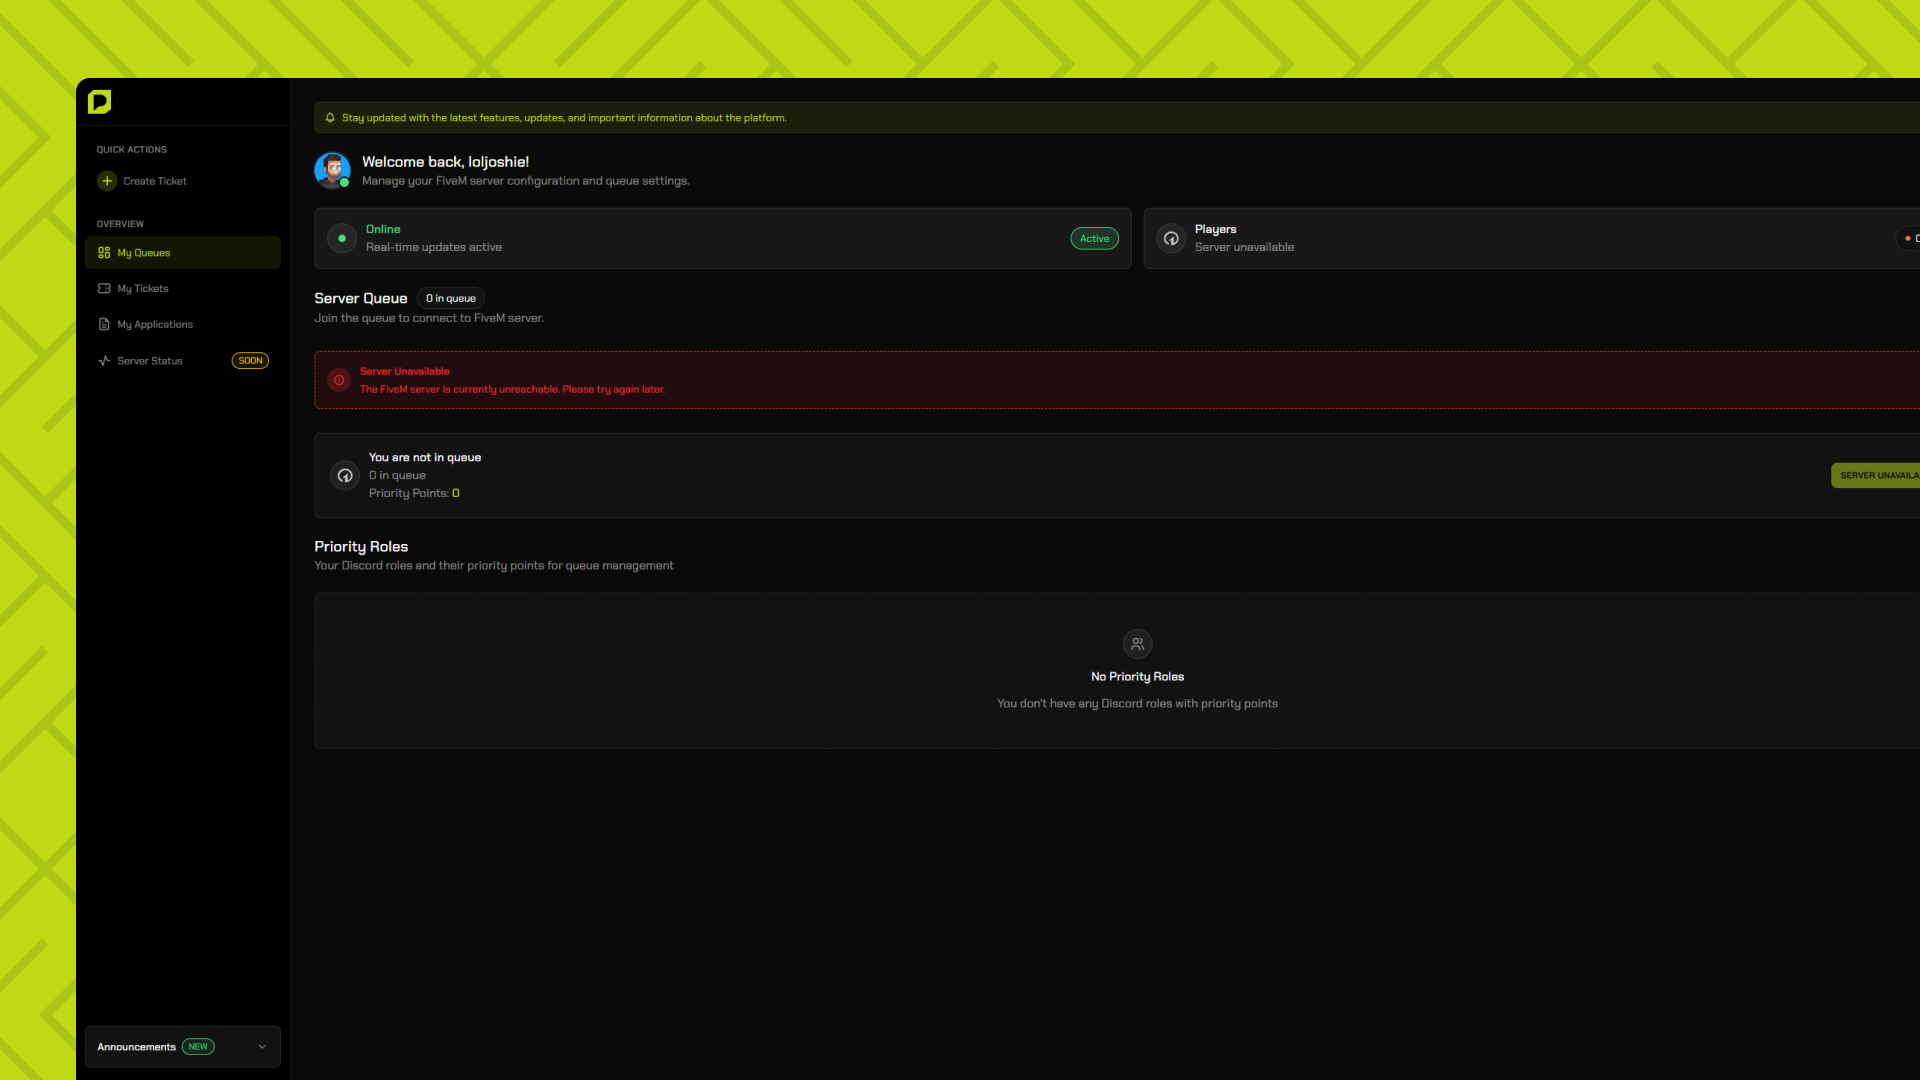
Task: Click the Create Ticket quick action
Action: pos(154,181)
